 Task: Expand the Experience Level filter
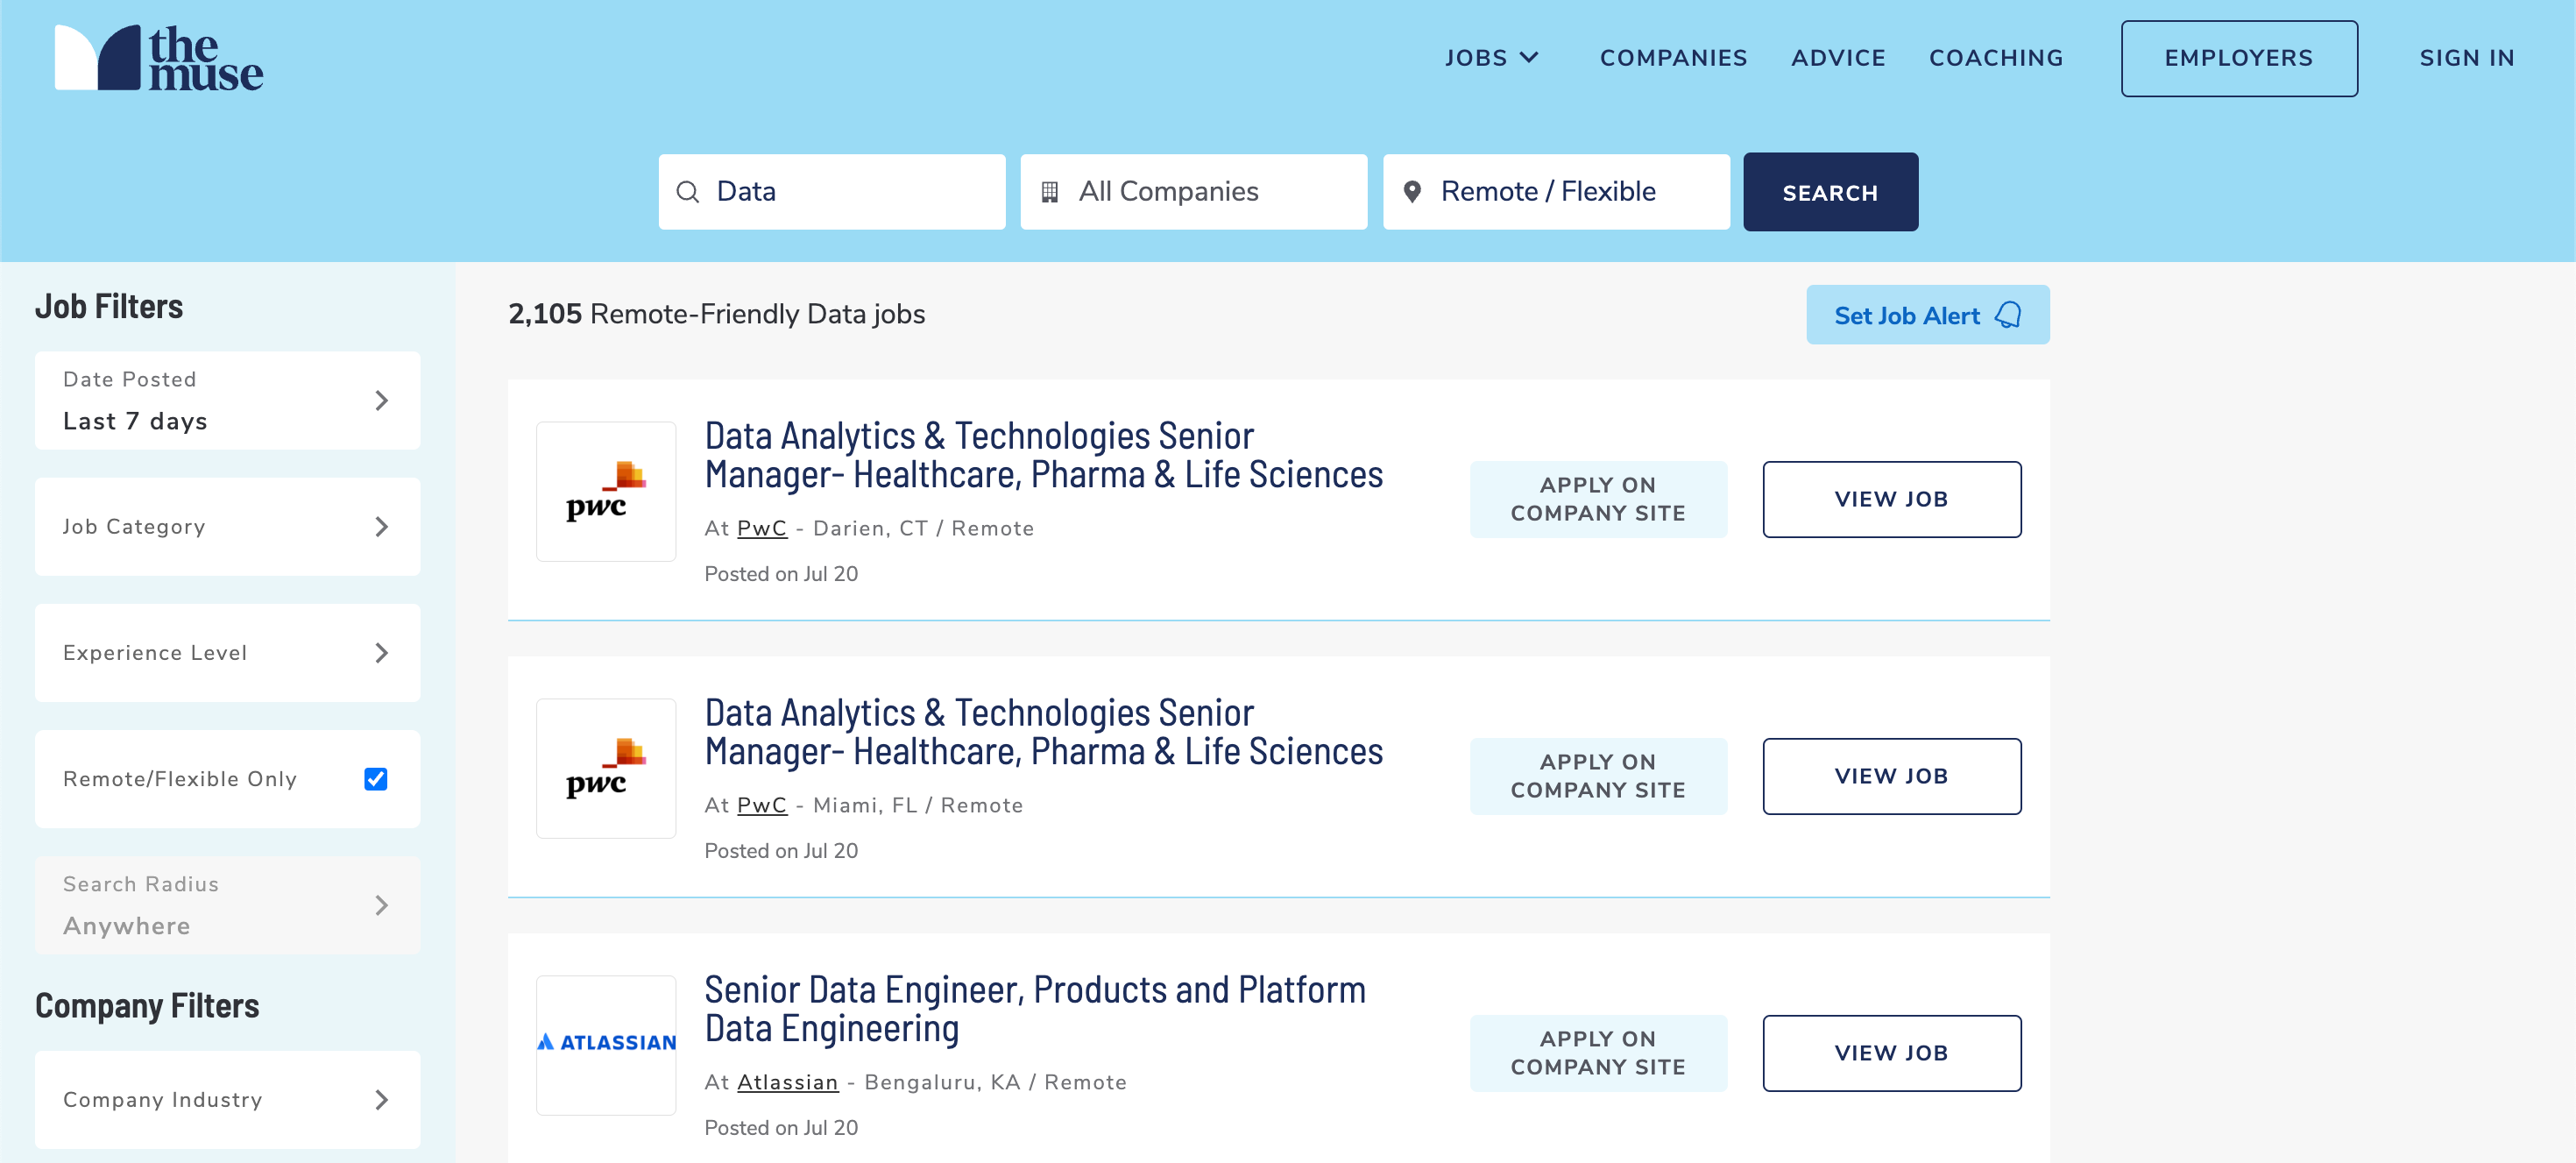point(228,653)
